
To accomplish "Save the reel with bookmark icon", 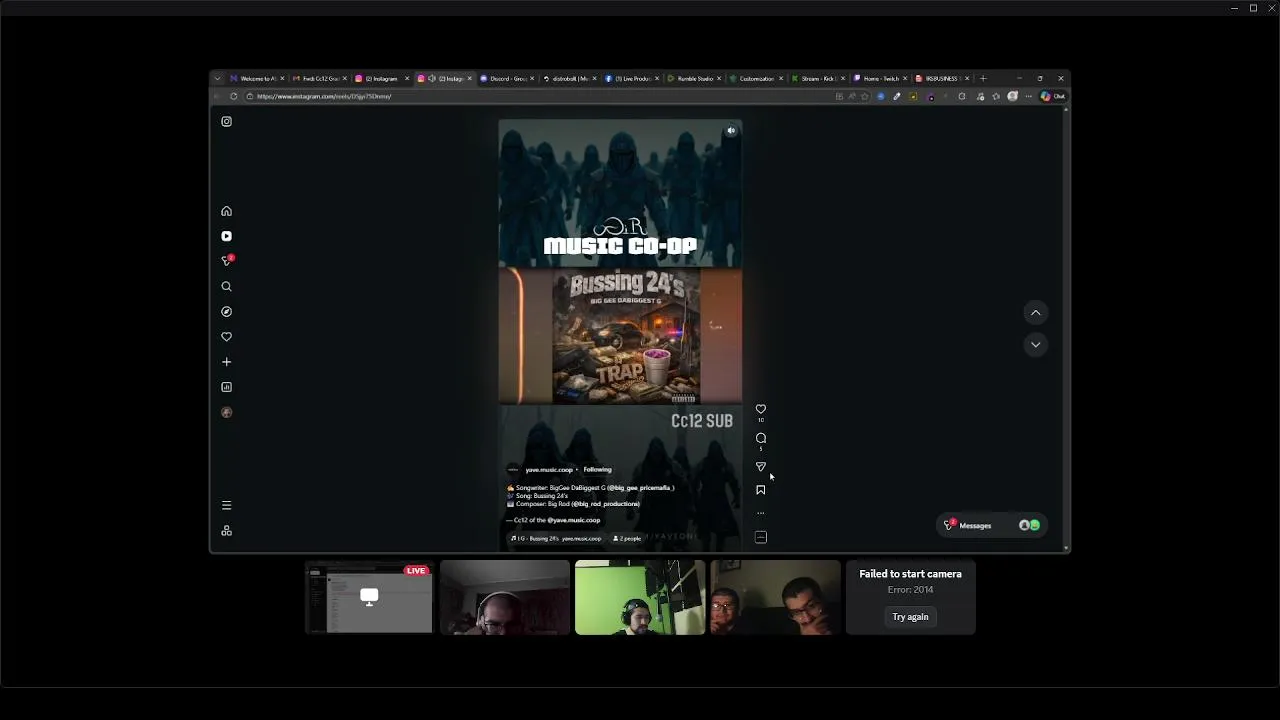I will (x=761, y=490).
